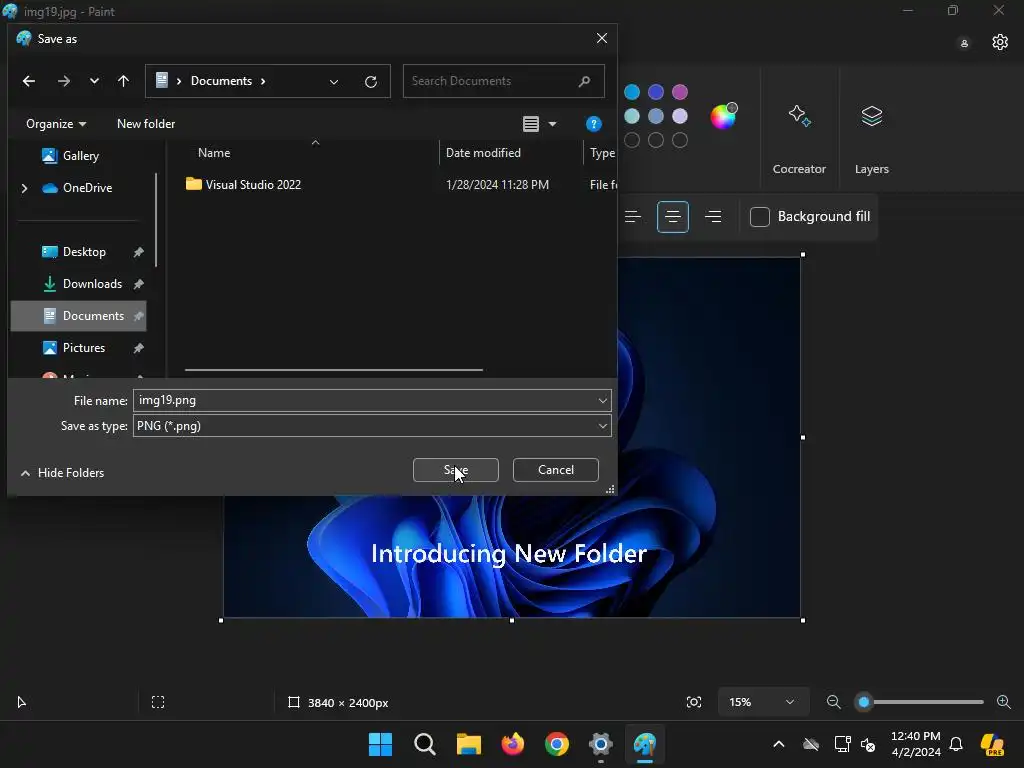The width and height of the screenshot is (1024, 768).
Task: Sort by Type column header
Action: tap(602, 153)
